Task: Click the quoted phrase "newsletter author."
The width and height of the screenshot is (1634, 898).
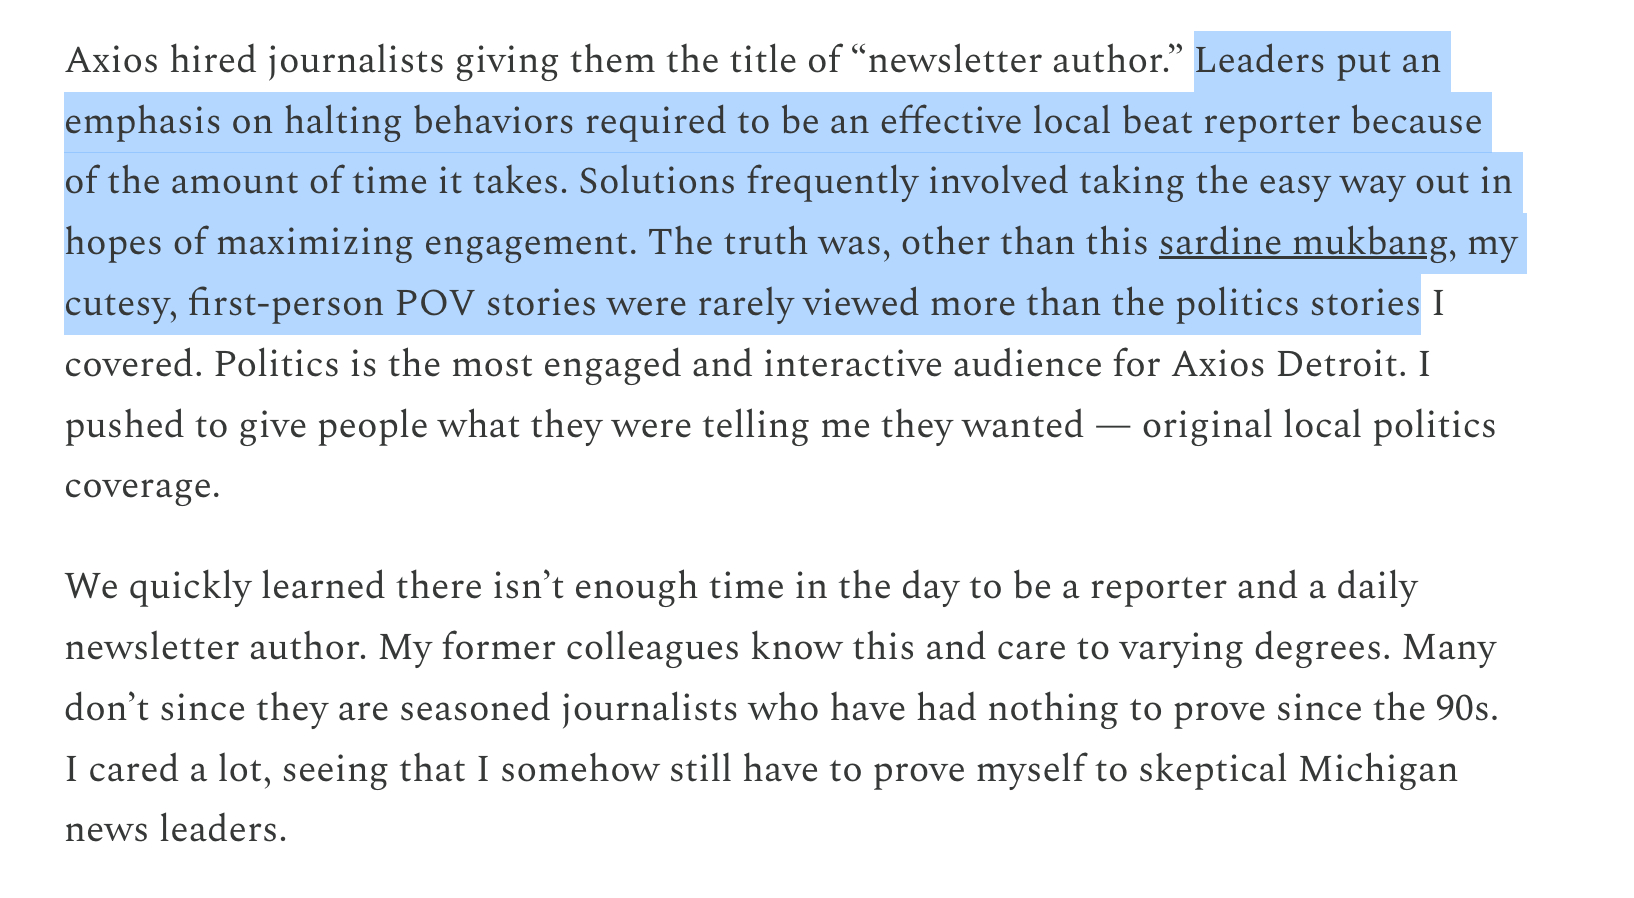Action: coord(1022,61)
